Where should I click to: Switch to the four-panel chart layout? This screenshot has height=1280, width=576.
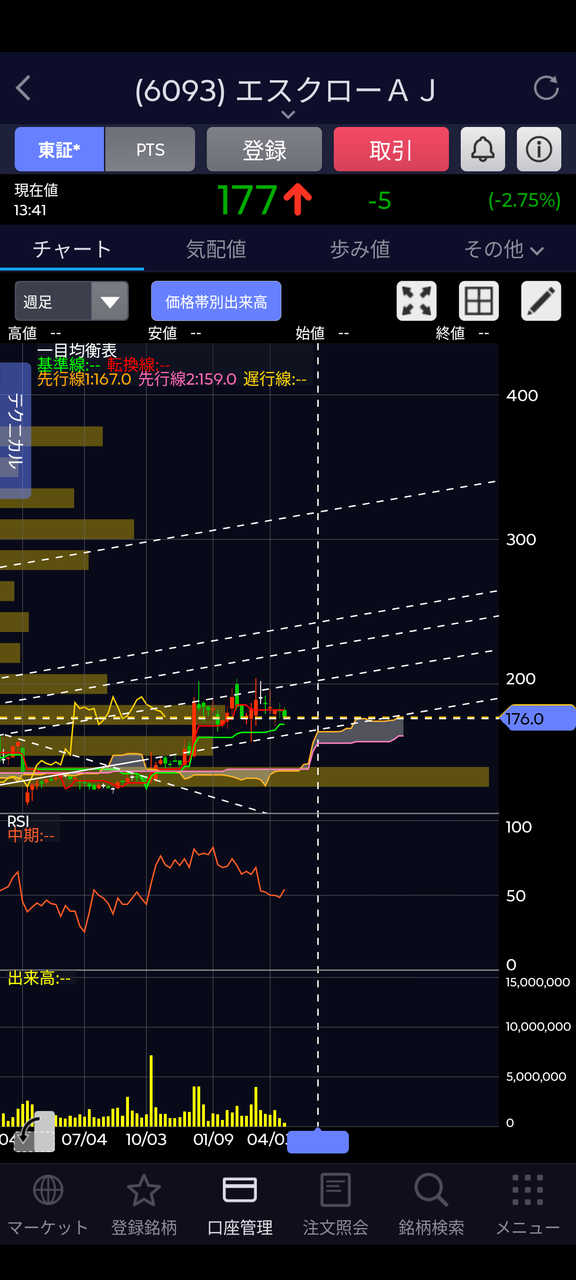[479, 301]
